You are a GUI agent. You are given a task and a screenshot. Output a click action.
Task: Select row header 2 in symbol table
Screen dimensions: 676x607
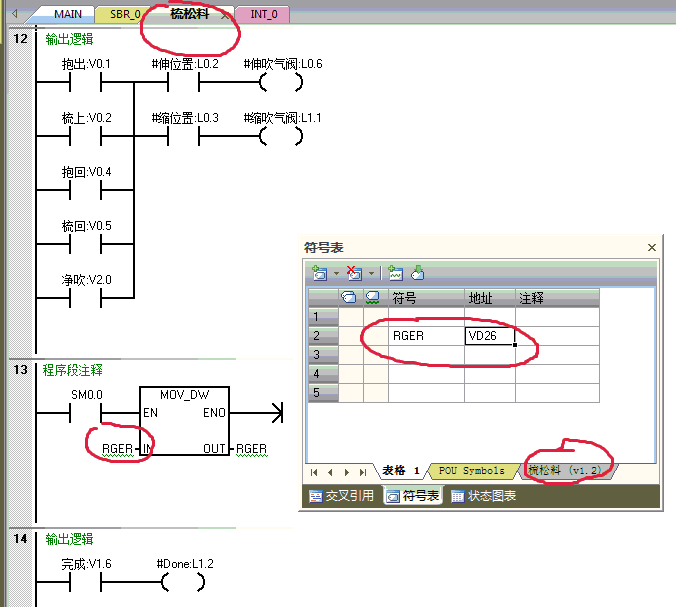[x=323, y=336]
